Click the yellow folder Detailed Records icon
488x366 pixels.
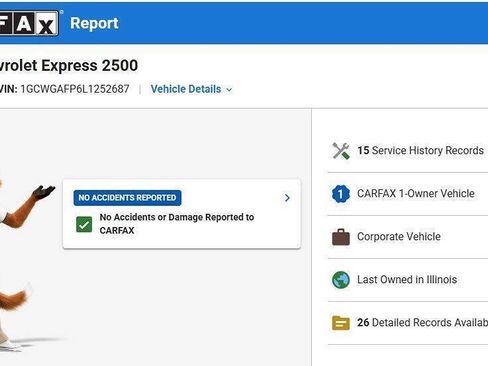[x=341, y=323]
